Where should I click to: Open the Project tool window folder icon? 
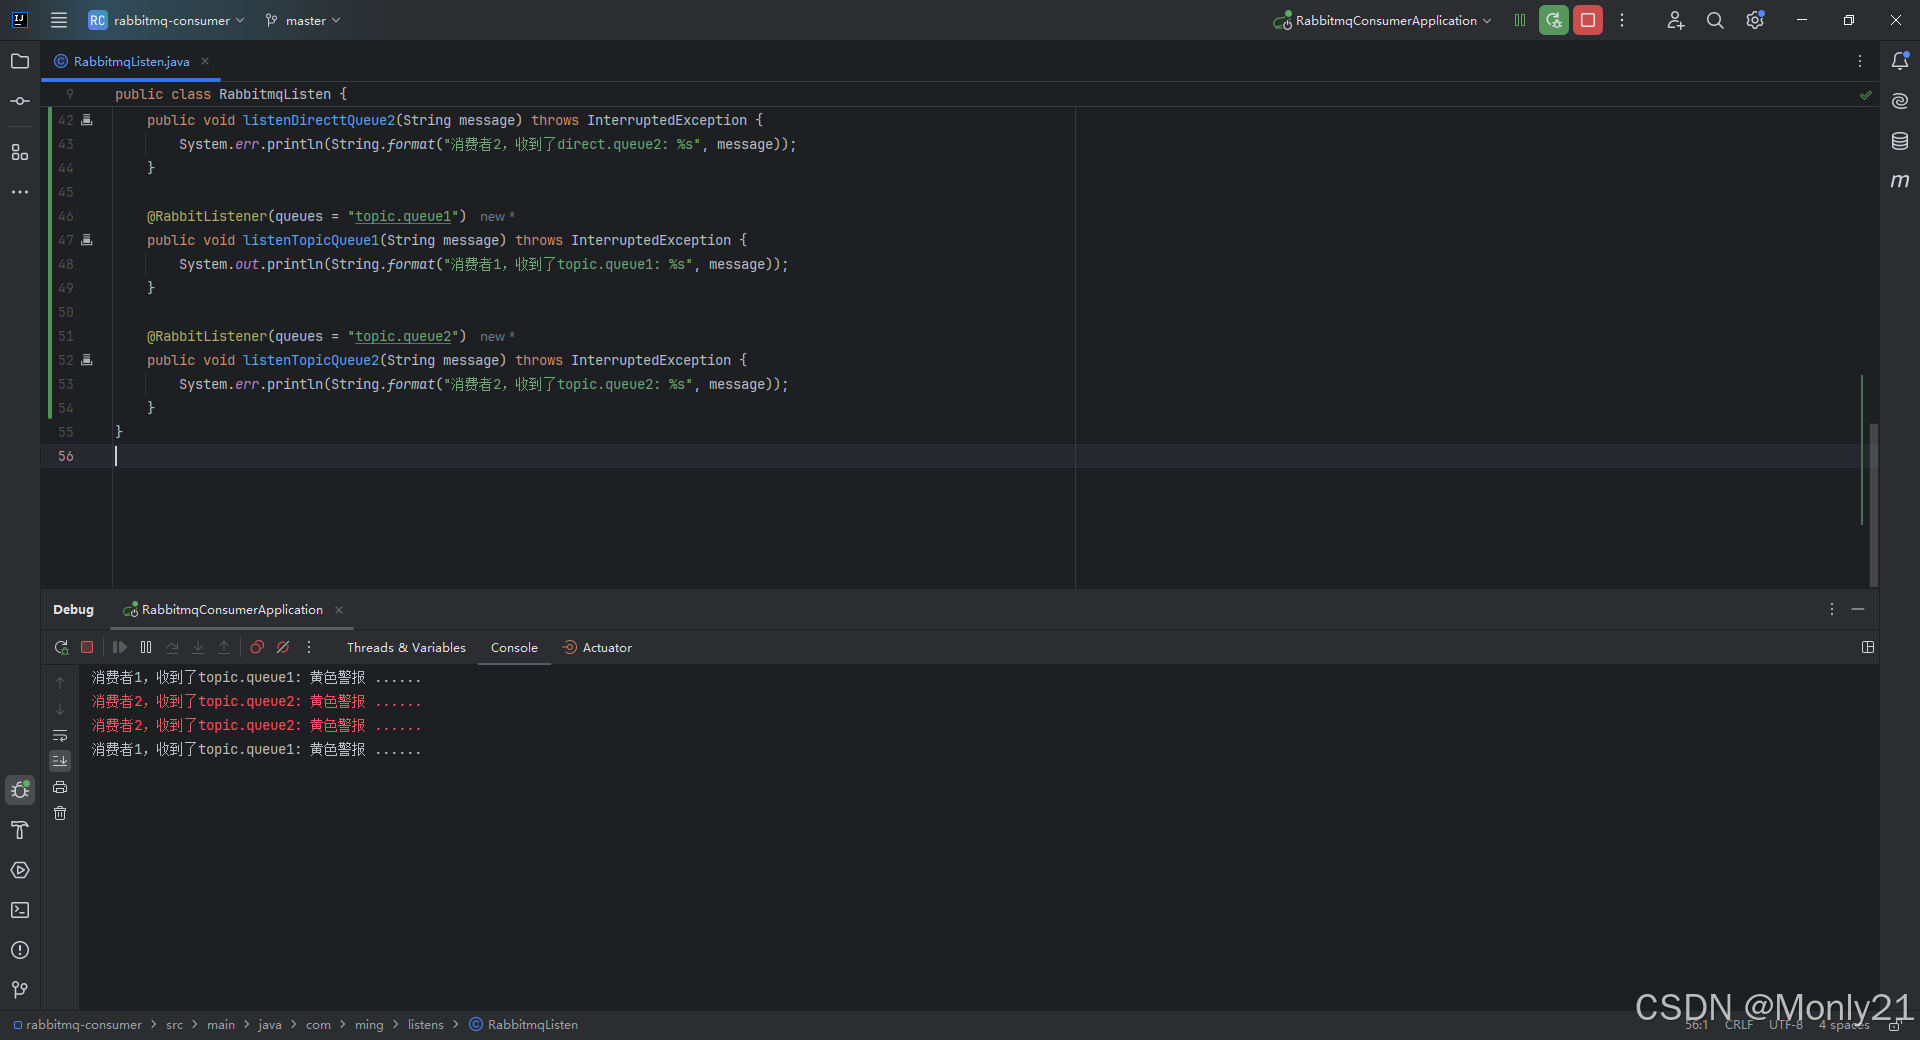[20, 61]
